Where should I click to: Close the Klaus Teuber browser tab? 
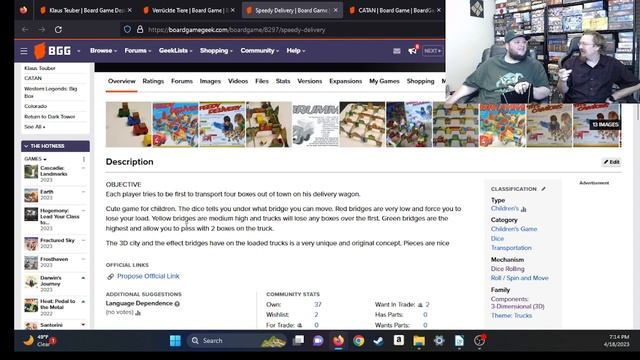click(x=129, y=10)
